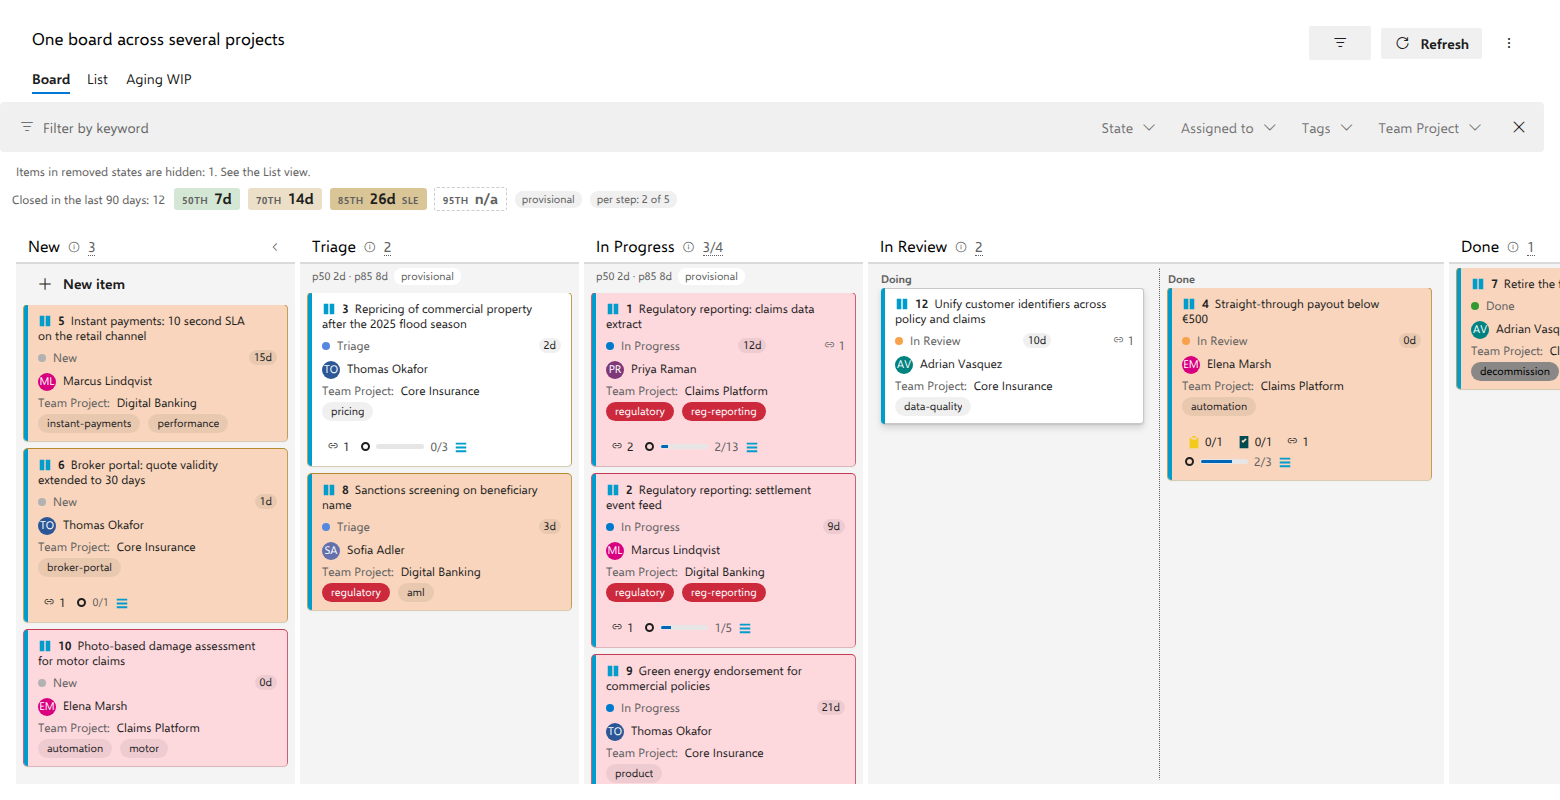Click the info icon beside the New column header
The width and height of the screenshot is (1560, 800).
tap(74, 247)
